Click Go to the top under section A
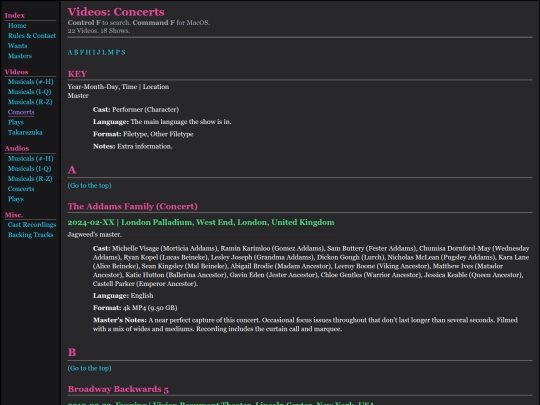 pos(90,186)
